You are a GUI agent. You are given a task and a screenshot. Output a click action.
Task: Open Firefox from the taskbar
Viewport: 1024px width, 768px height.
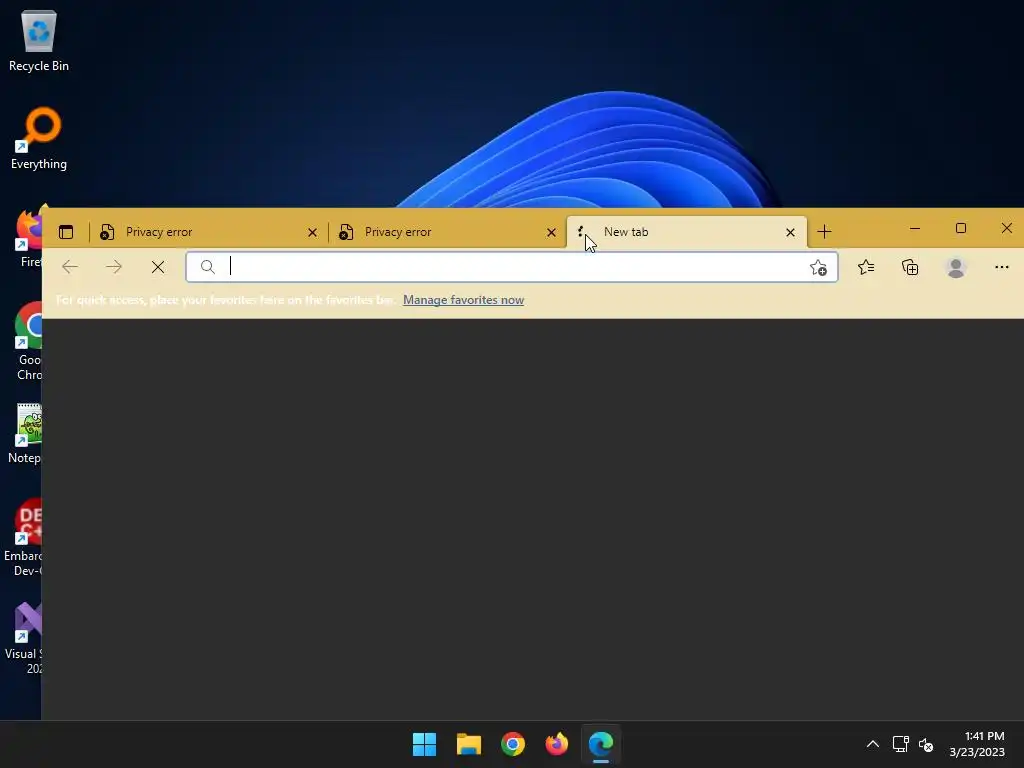tap(556, 744)
